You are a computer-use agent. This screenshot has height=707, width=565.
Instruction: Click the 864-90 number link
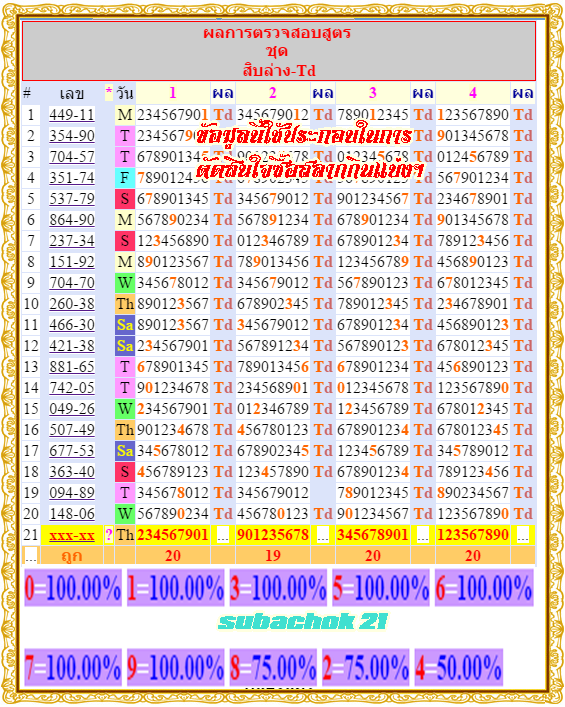point(72,220)
